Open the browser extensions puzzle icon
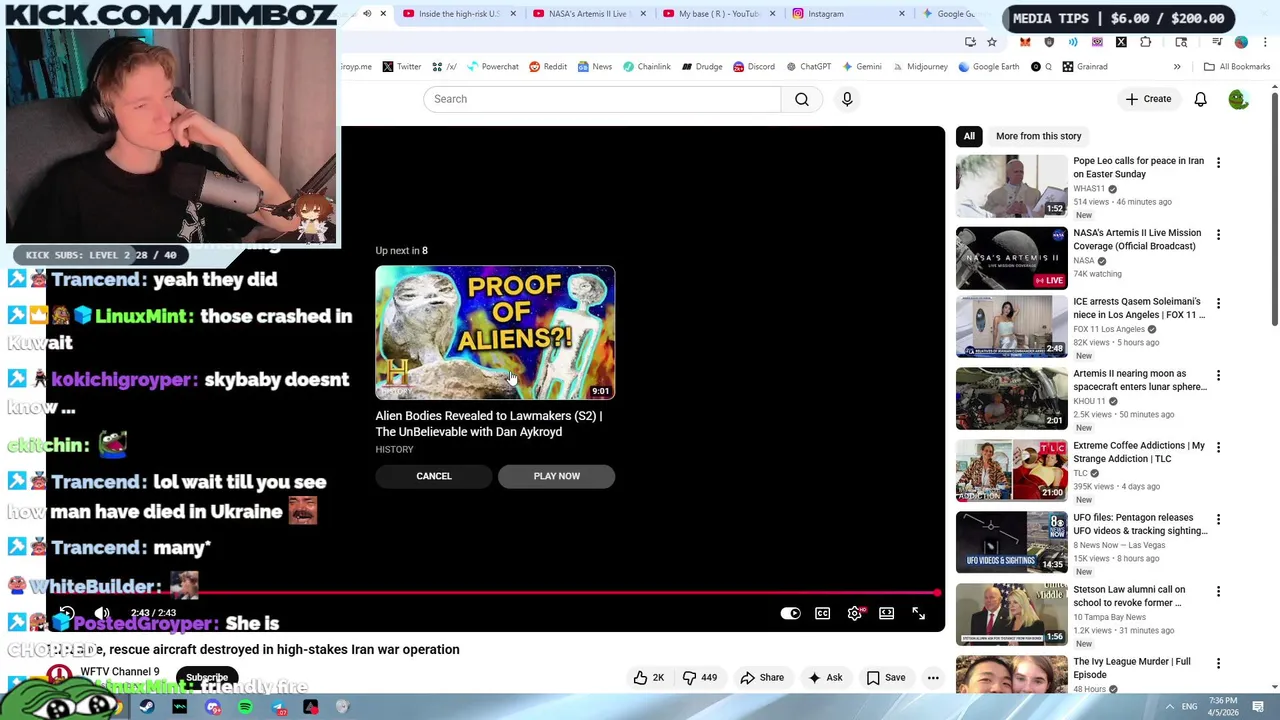The height and width of the screenshot is (720, 1280). point(1145,42)
